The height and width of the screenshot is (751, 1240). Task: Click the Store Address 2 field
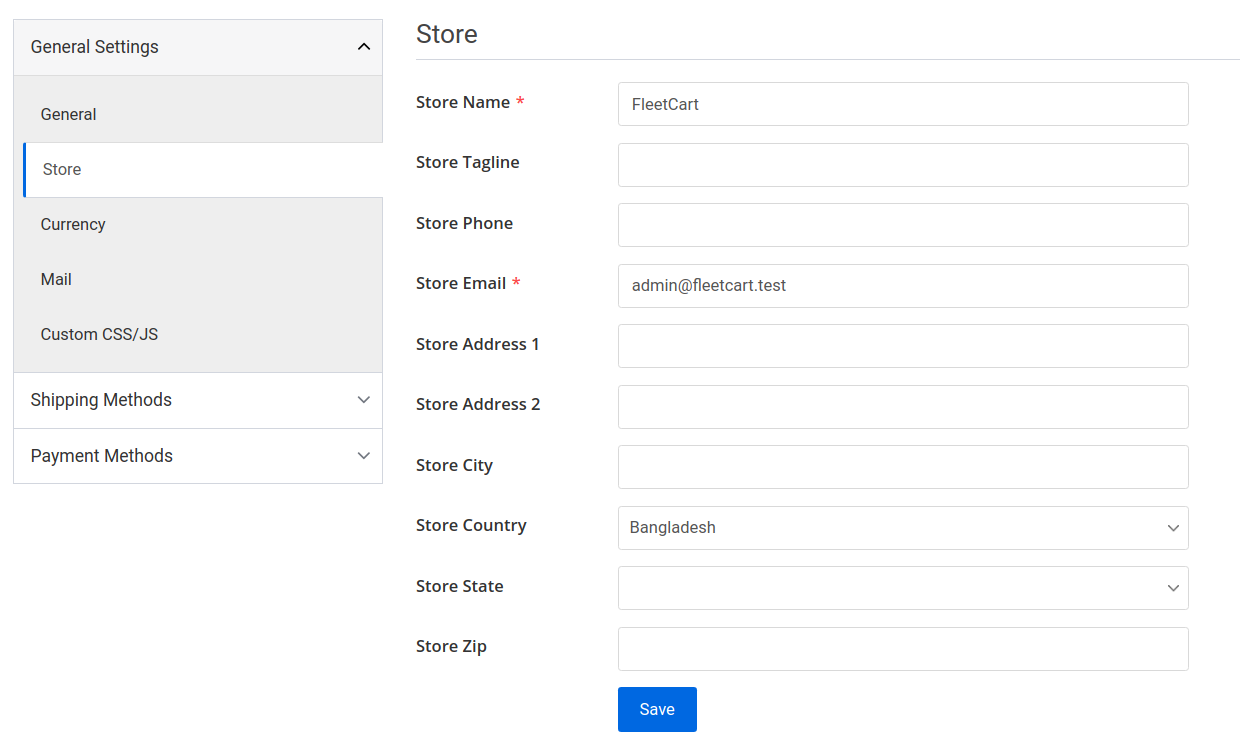[x=900, y=407]
